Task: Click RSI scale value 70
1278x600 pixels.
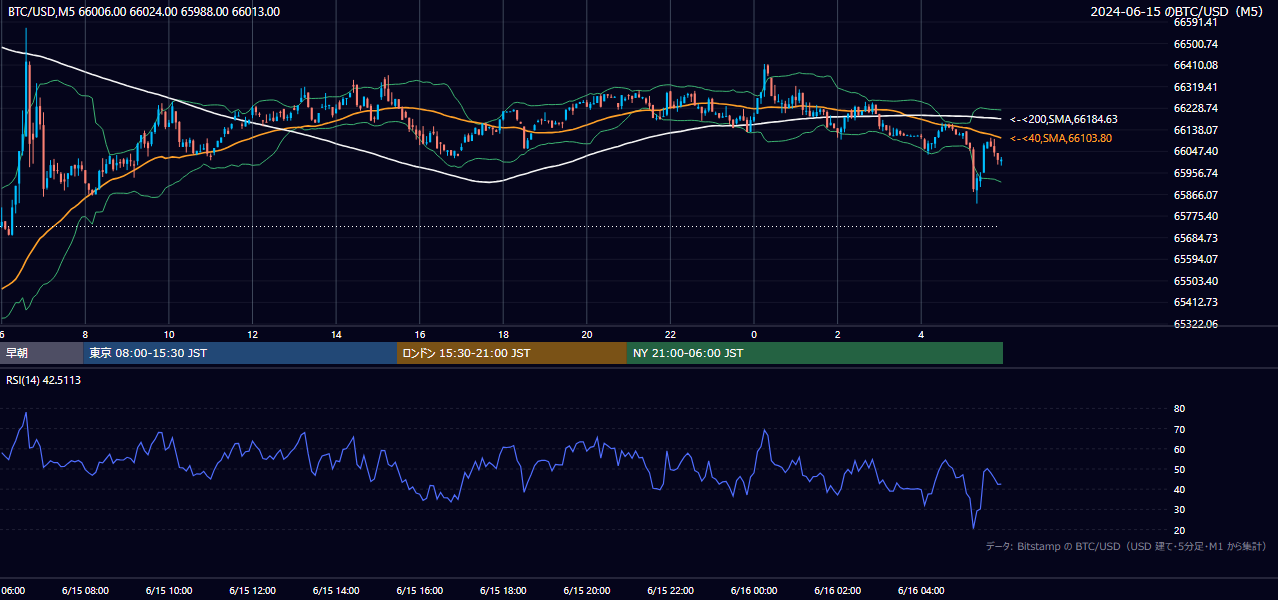Action: pos(1179,429)
